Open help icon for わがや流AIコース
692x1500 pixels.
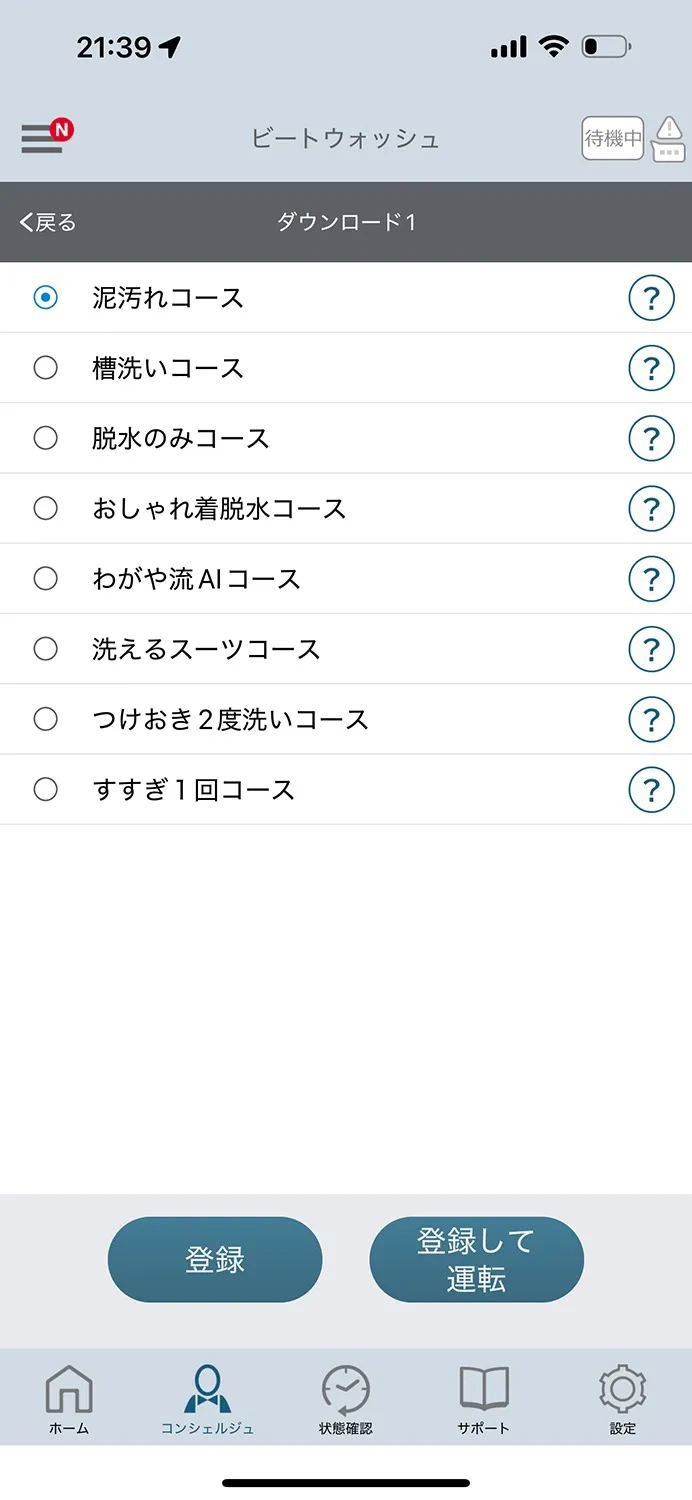(x=651, y=579)
